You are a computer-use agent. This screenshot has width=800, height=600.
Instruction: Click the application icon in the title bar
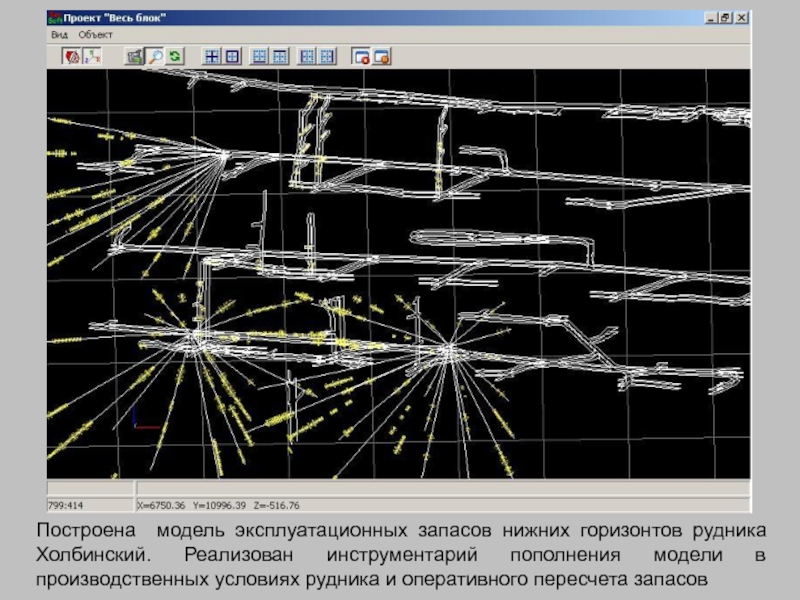point(55,18)
